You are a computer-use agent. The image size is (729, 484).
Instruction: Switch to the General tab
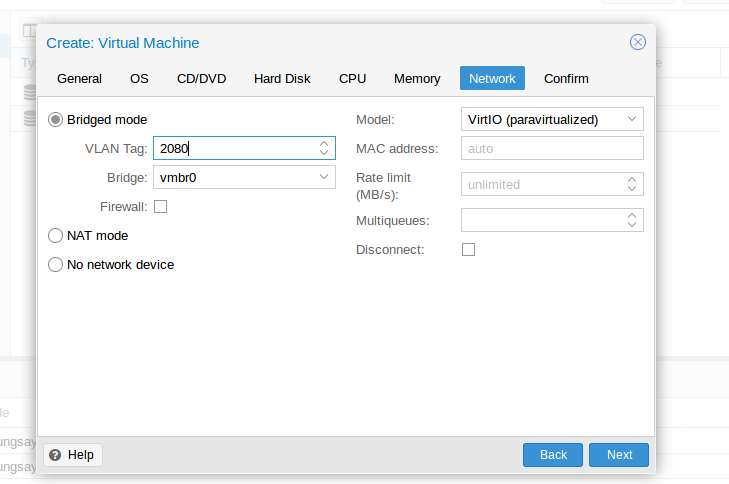coord(79,79)
